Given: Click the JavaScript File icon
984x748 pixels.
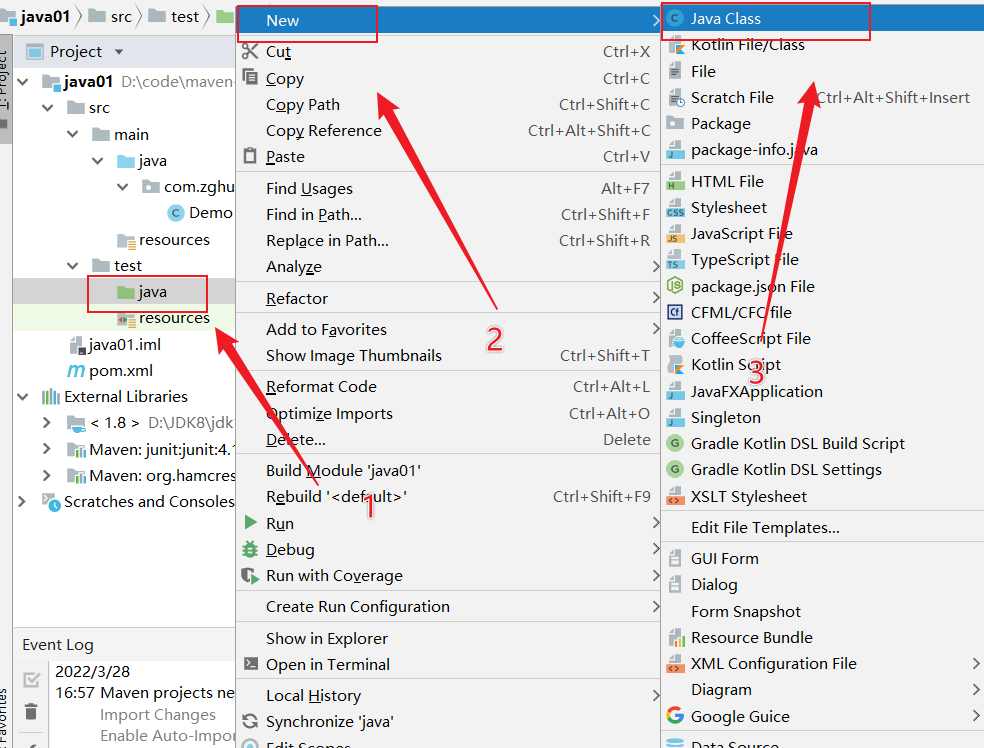Looking at the screenshot, I should 675,234.
